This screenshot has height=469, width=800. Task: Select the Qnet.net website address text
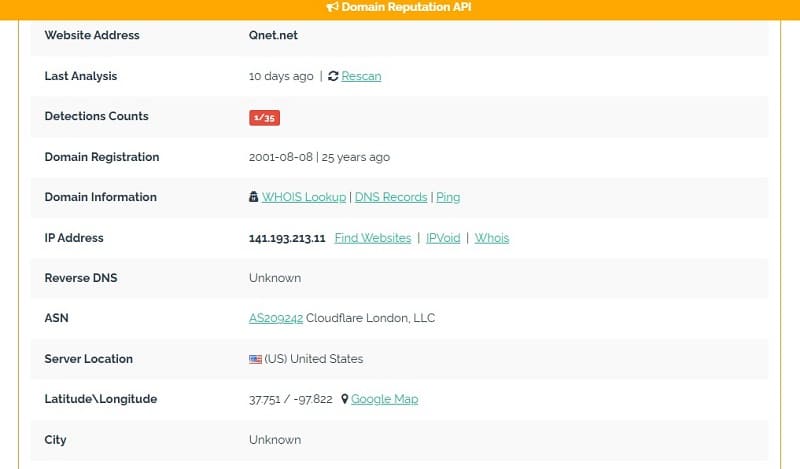[273, 35]
